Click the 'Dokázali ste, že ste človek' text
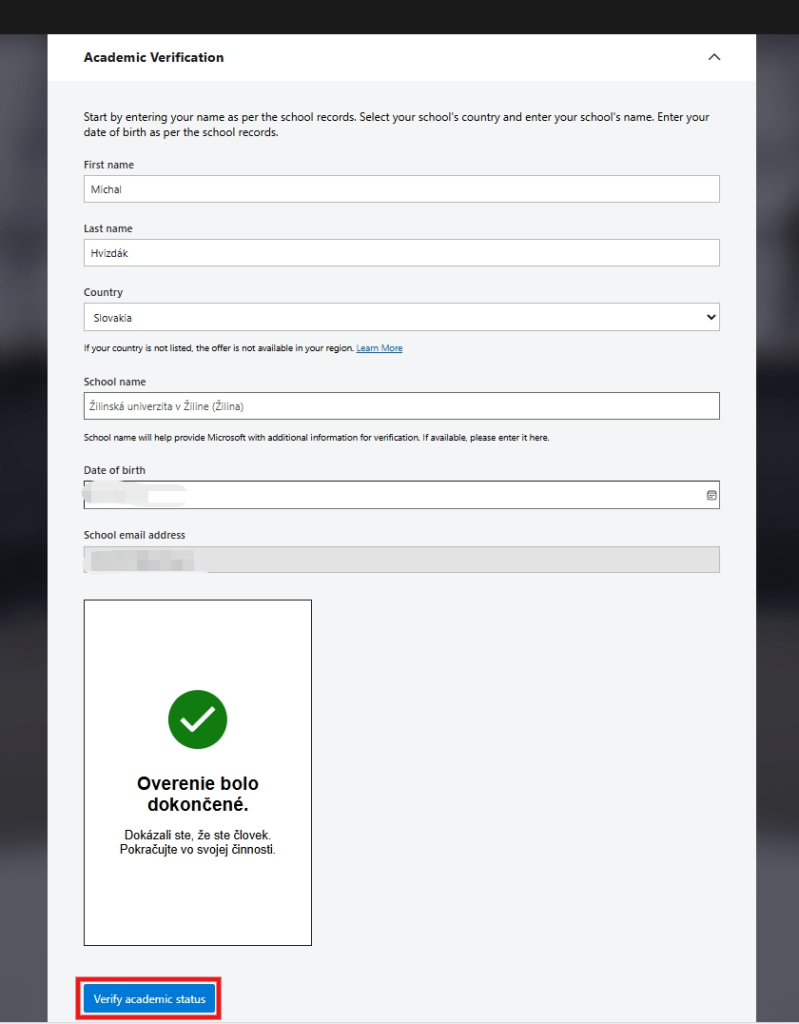This screenshot has height=1024, width=799. (198, 833)
